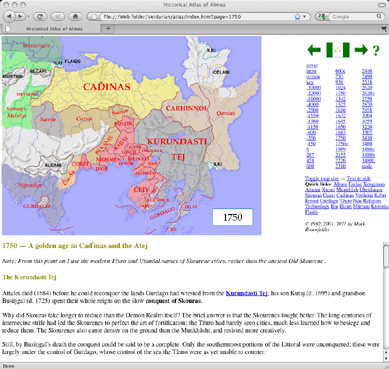The image size is (389, 369).
Task: Click the green left arrow for previous map
Action: click(314, 50)
